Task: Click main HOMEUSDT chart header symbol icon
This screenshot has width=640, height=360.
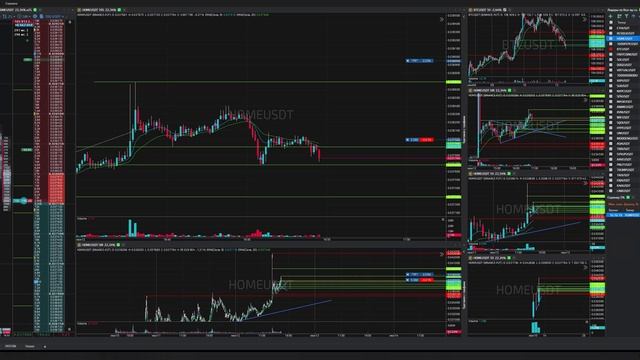Action: 79,10
